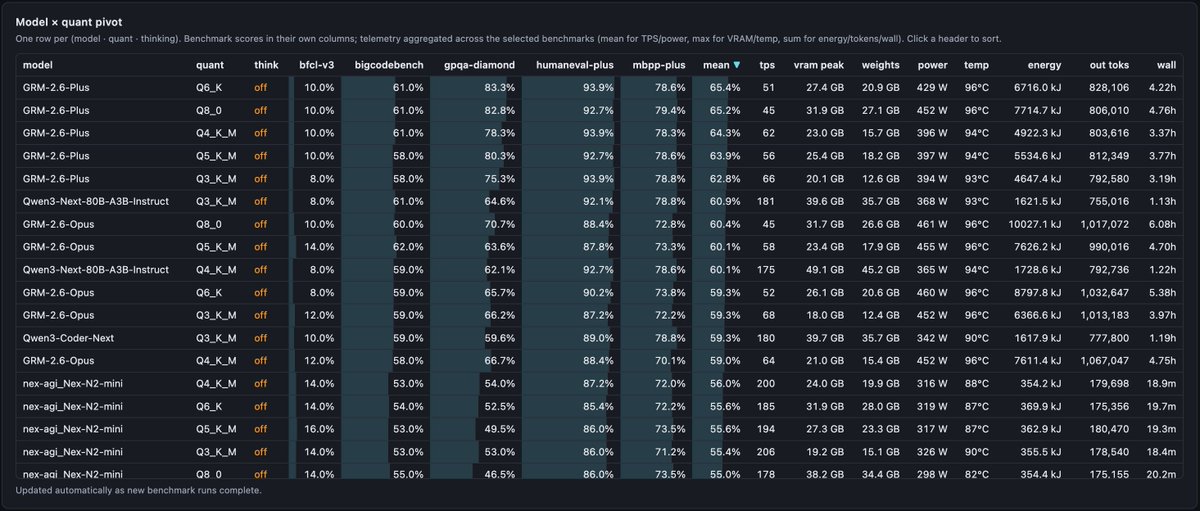The image size is (1200, 511).
Task: Click the 18.0 GB vram peak cell
Action: 826,316
